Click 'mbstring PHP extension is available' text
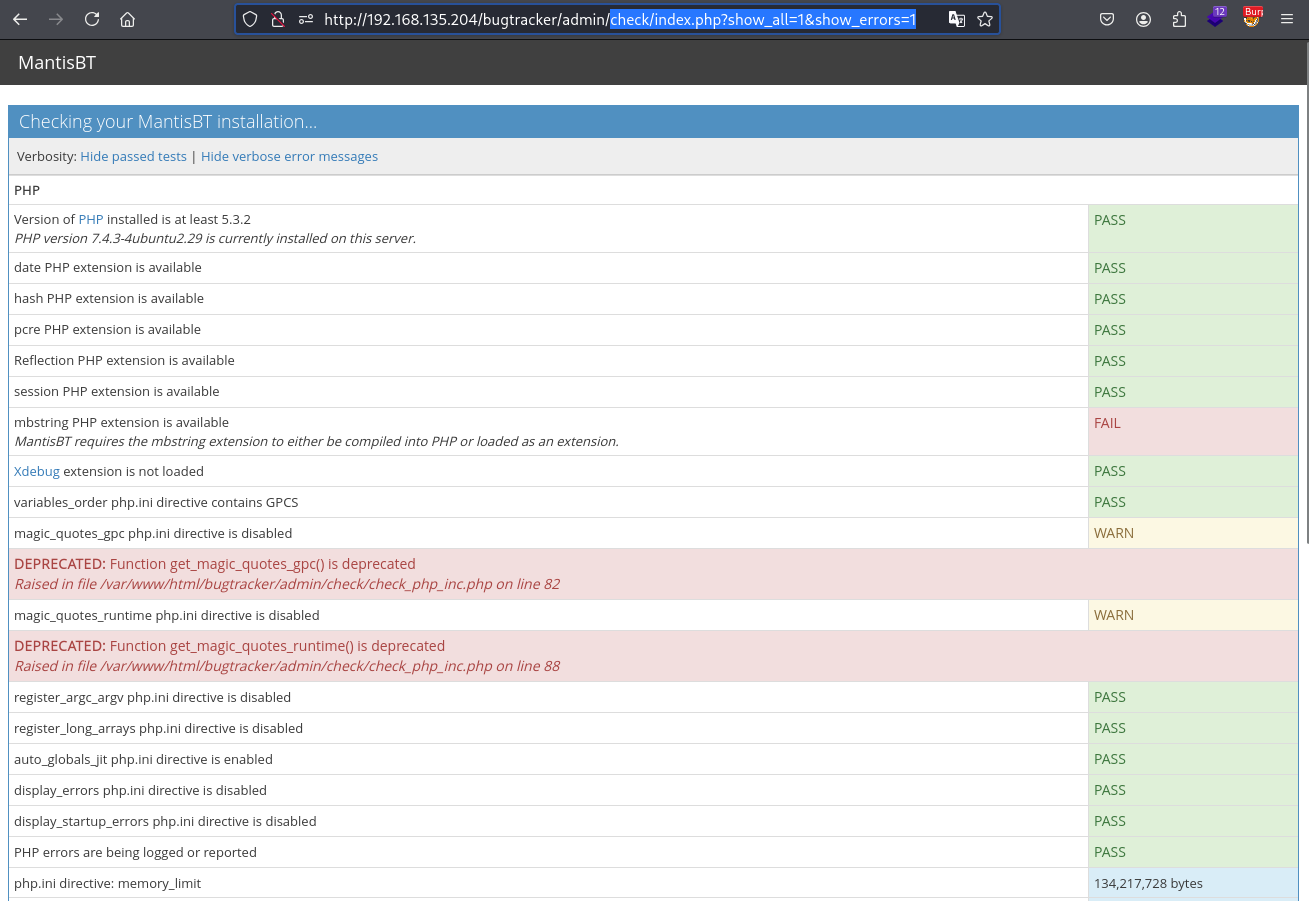The image size is (1309, 901). tap(121, 422)
